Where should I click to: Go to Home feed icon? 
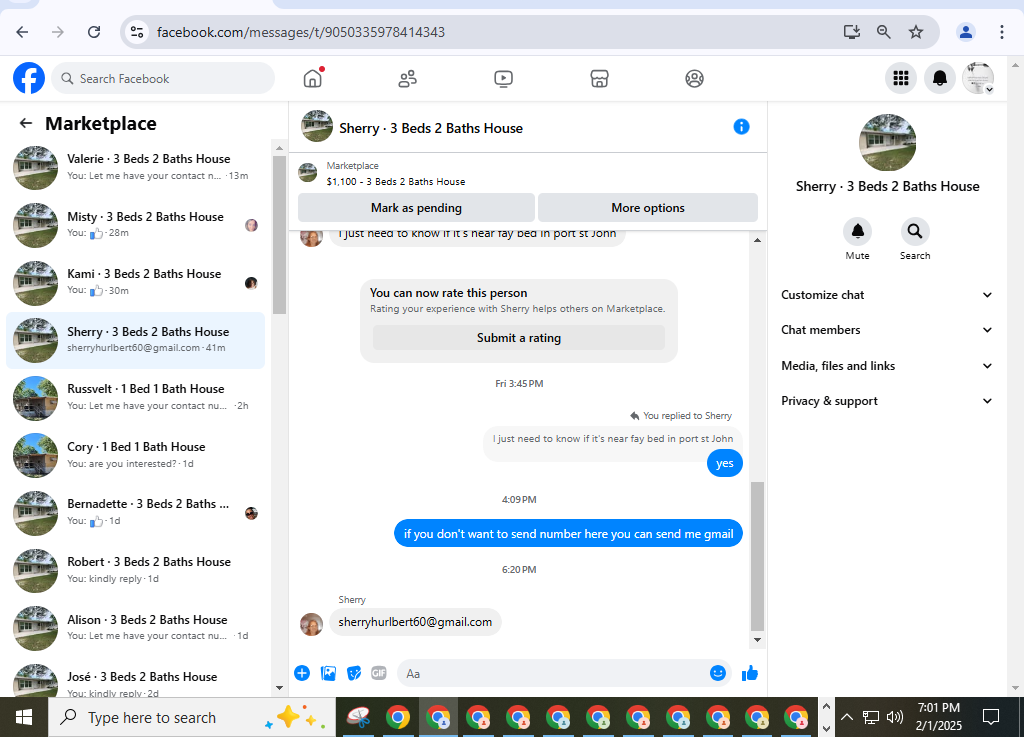(313, 78)
